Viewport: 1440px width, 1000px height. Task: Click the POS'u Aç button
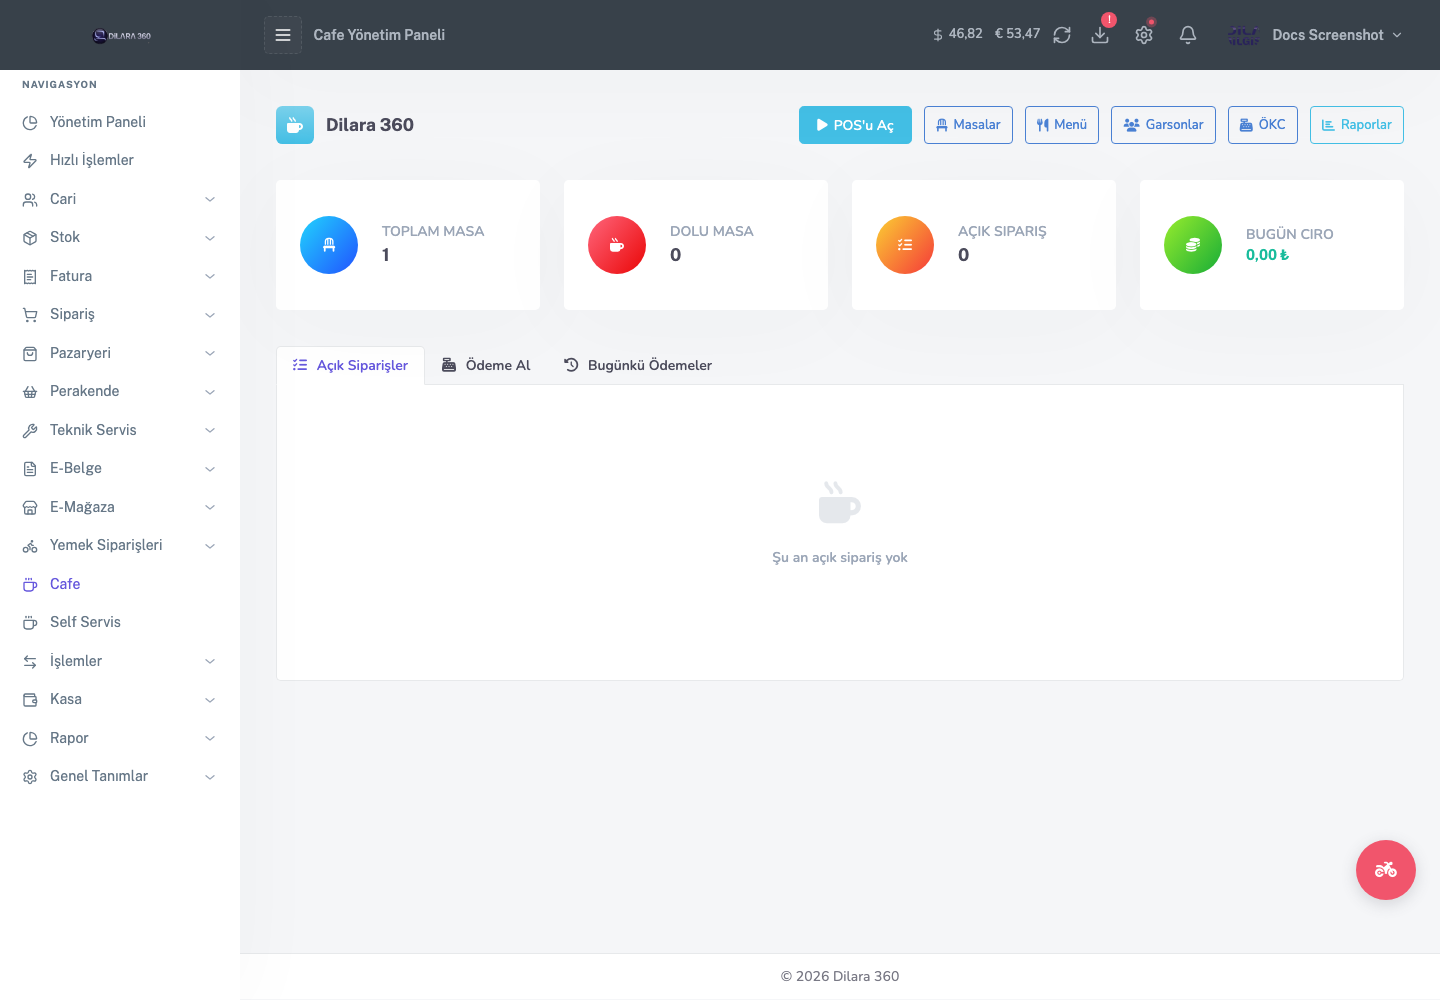855,125
